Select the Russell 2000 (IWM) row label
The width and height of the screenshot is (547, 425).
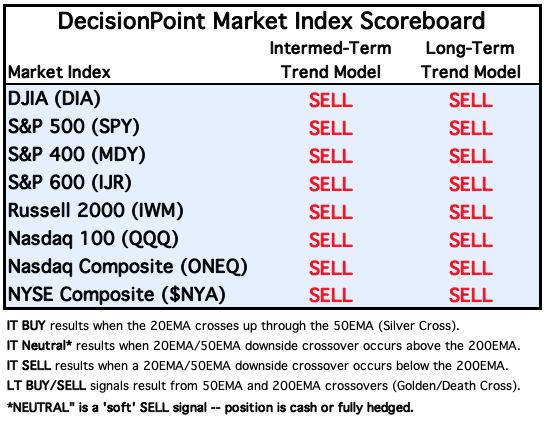point(96,210)
